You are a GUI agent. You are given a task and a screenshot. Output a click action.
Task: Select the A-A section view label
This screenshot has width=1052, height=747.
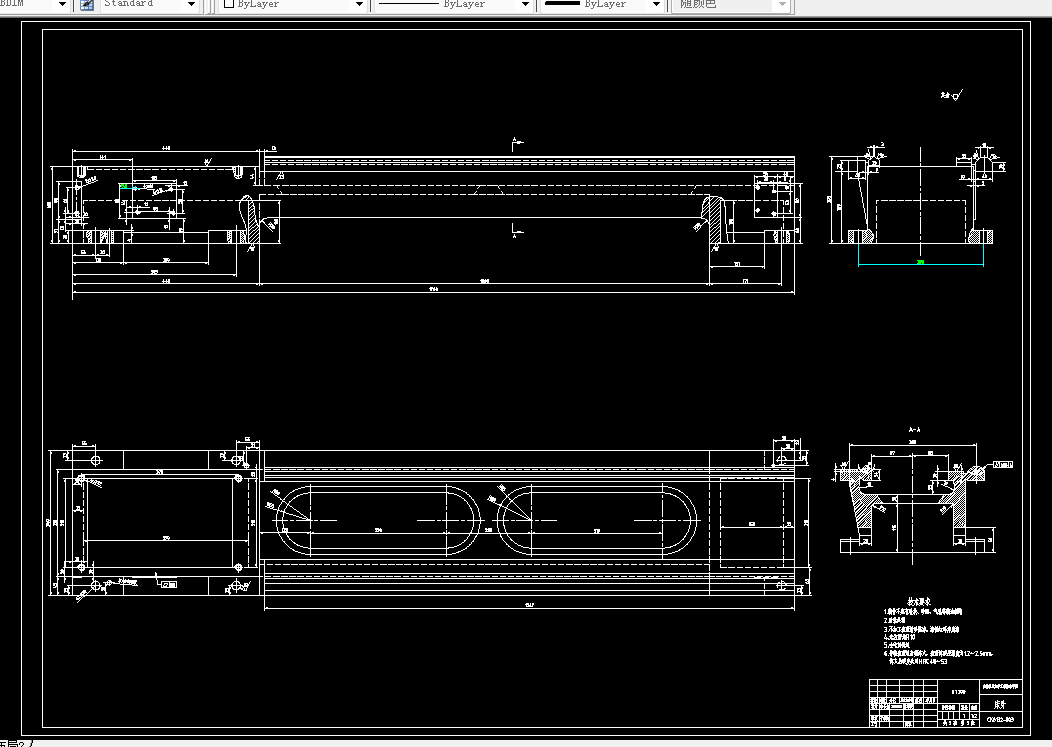pyautogui.click(x=914, y=430)
